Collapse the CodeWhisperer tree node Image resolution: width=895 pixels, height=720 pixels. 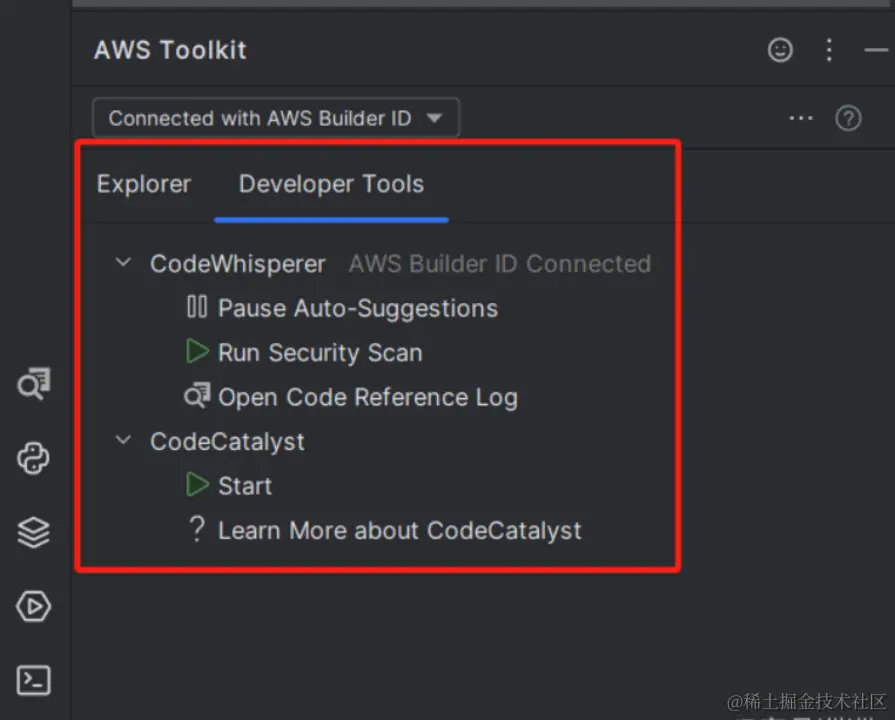tap(123, 263)
